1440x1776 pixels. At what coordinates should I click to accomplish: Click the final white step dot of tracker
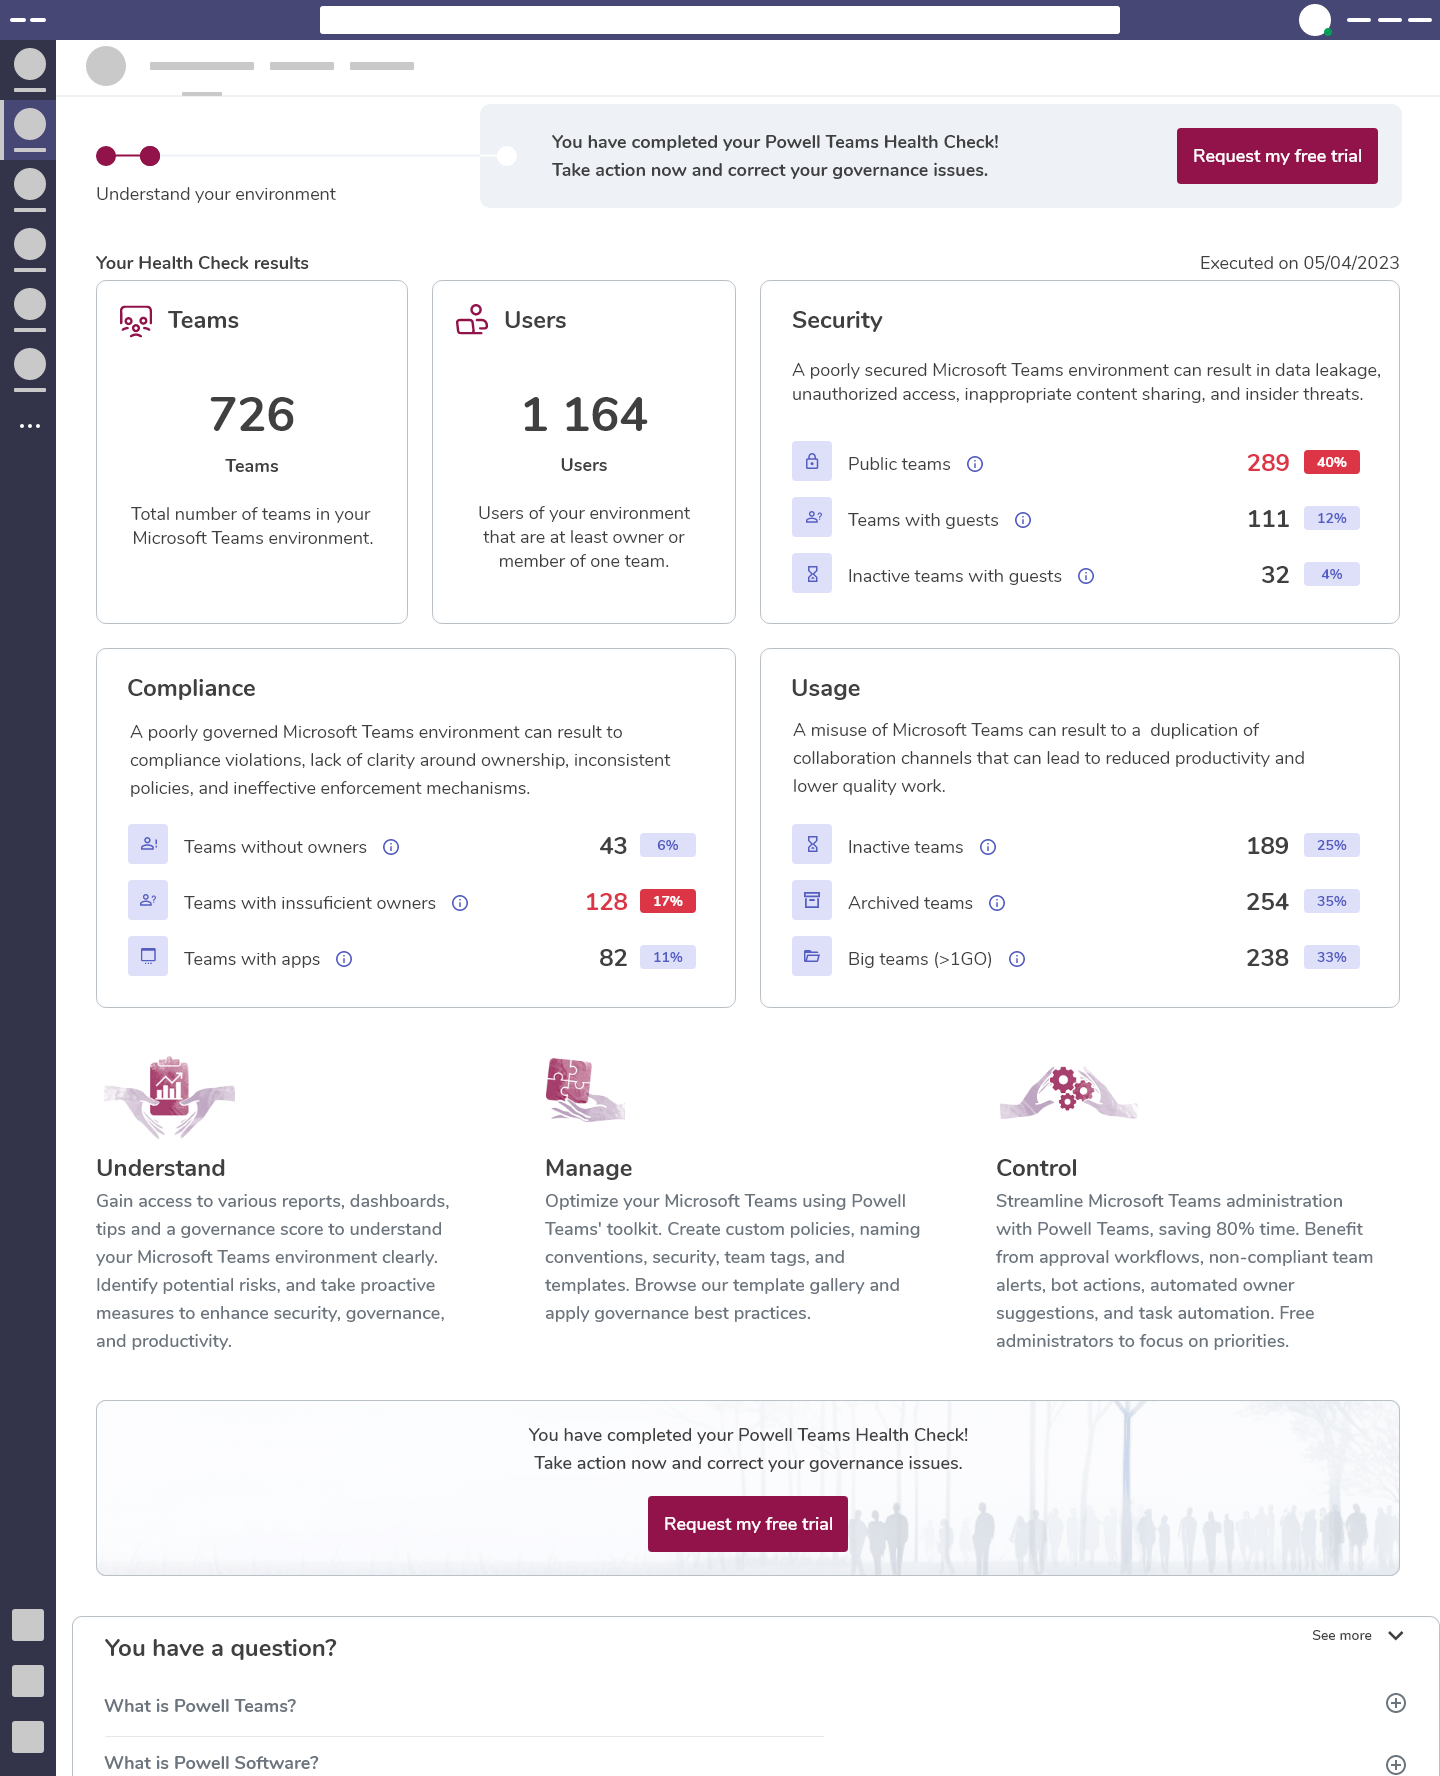click(x=507, y=156)
